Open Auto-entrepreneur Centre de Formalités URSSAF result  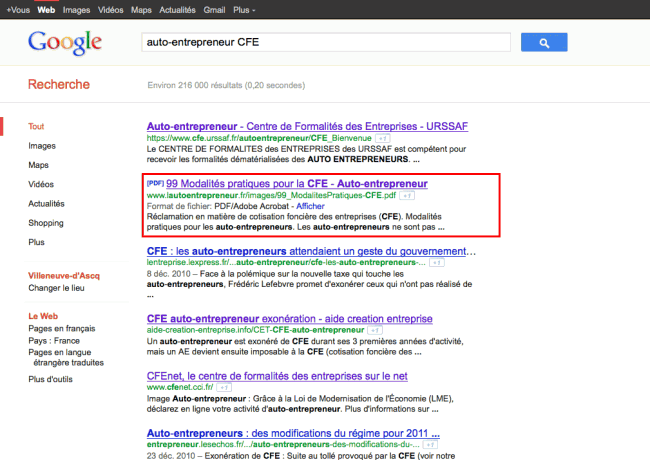tap(307, 126)
